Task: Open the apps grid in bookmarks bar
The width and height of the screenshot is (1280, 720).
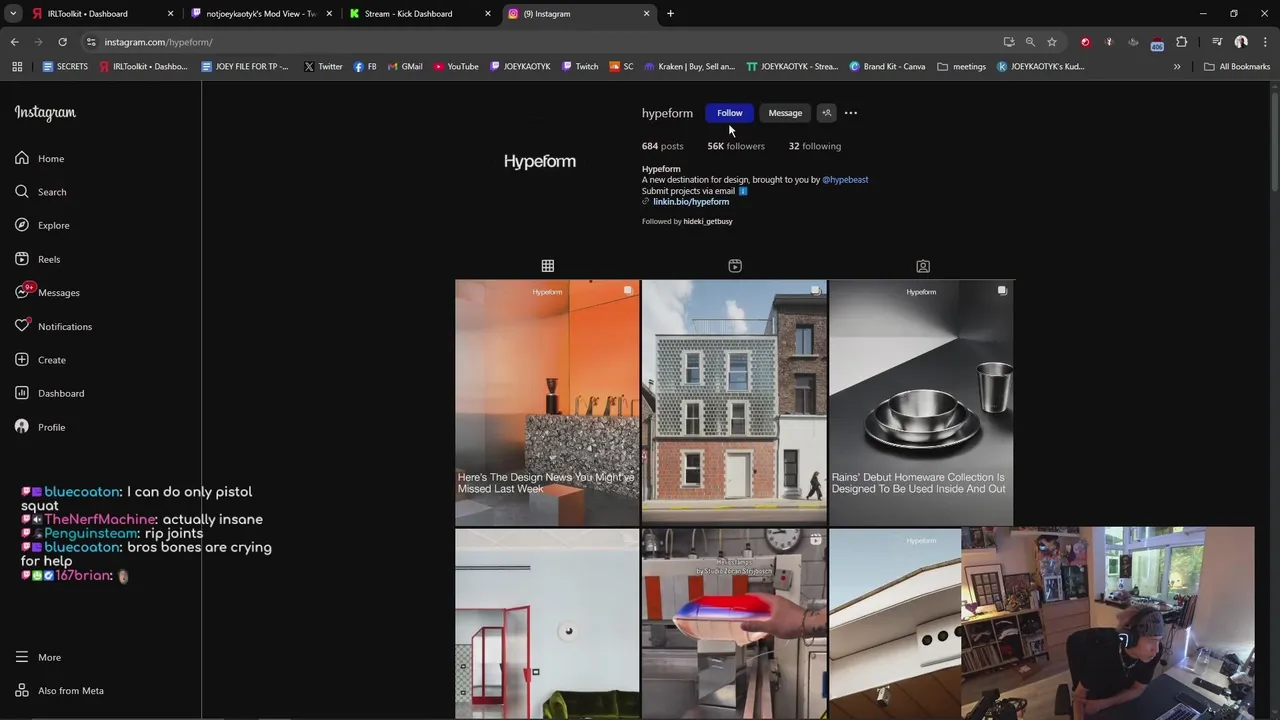Action: [17, 66]
